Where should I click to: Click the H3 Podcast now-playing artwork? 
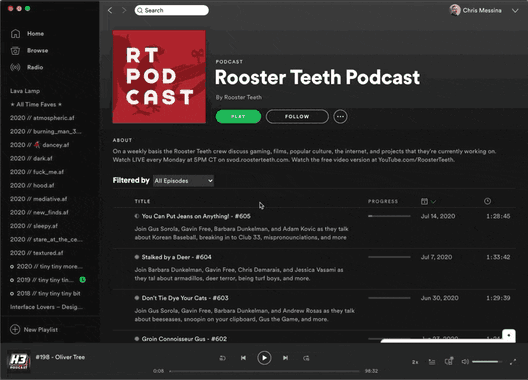[19, 361]
